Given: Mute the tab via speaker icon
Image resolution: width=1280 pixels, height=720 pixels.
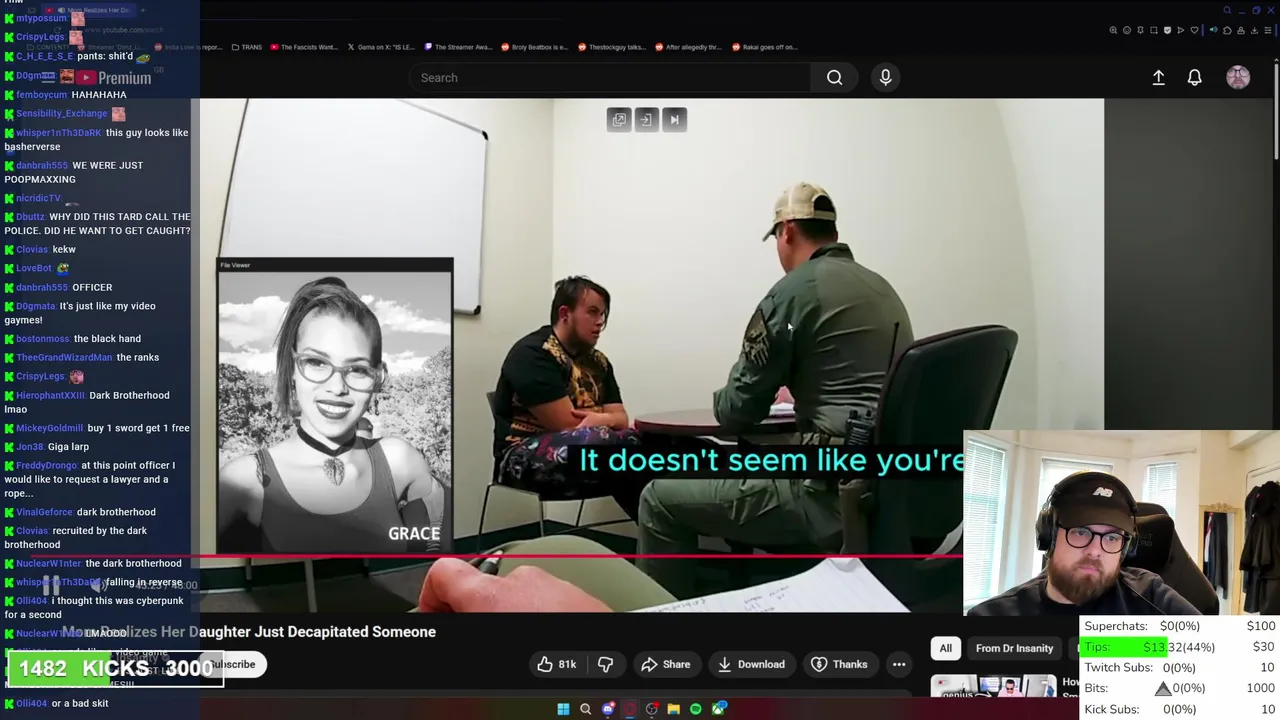Looking at the screenshot, I should [1214, 30].
